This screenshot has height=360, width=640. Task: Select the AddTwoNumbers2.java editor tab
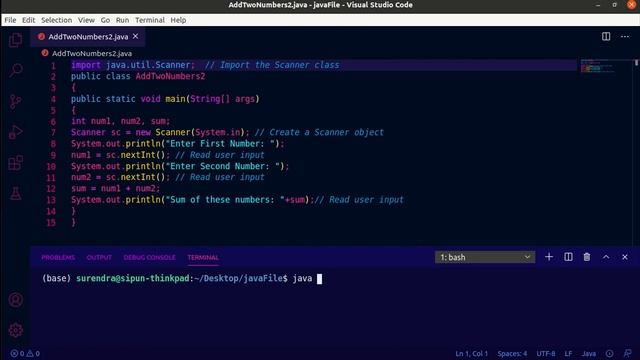pyautogui.click(x=88, y=37)
